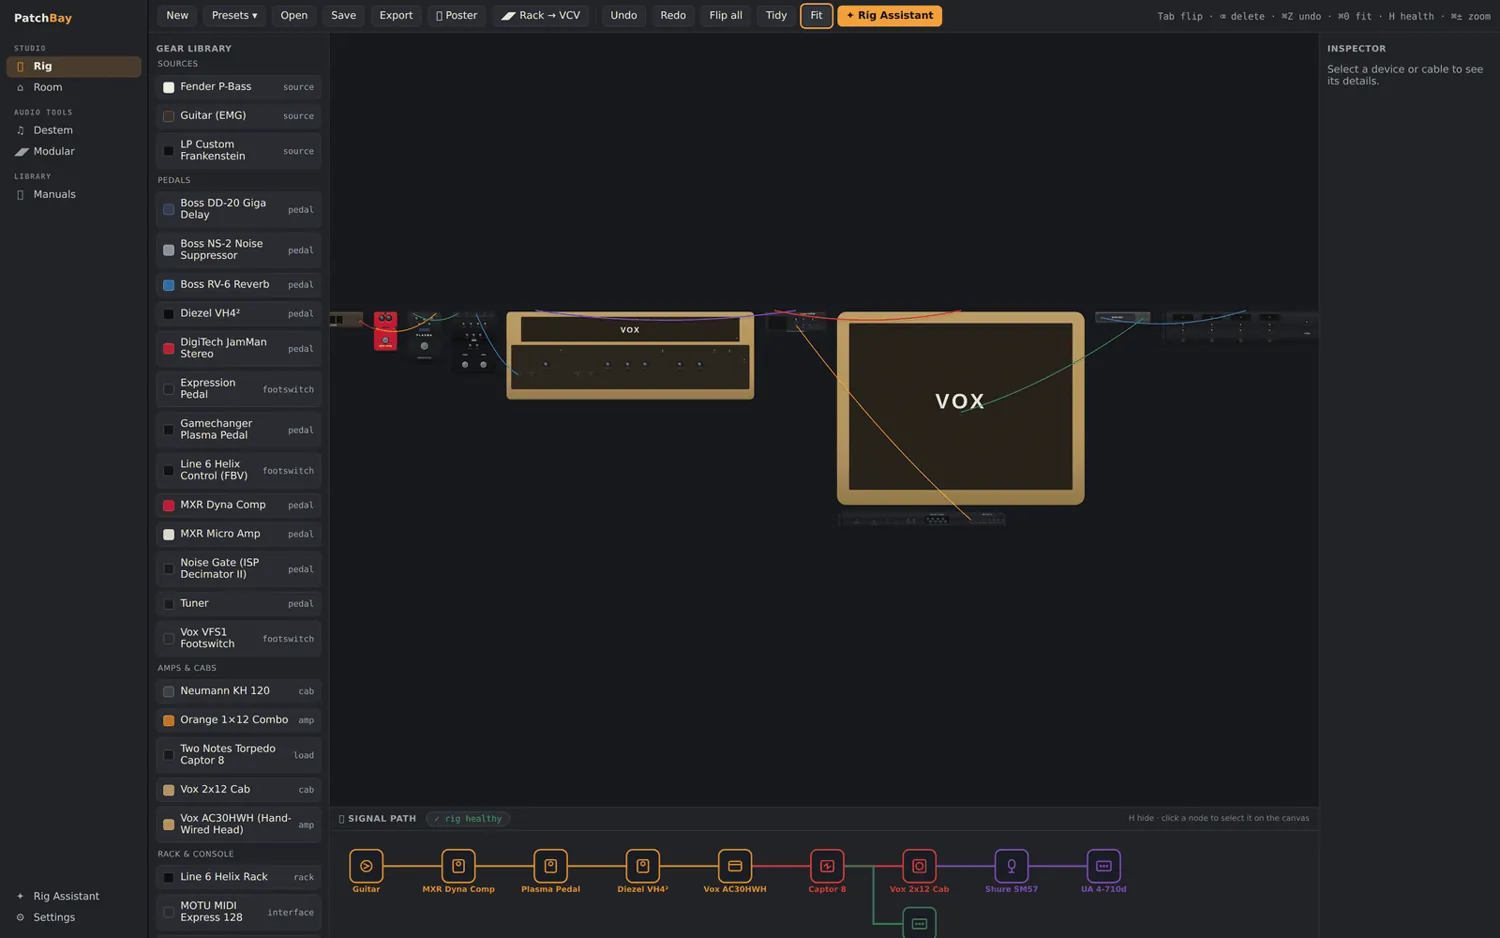Image resolution: width=1500 pixels, height=938 pixels.
Task: Choose the Line 6 Helix Rack
Action: (239, 877)
